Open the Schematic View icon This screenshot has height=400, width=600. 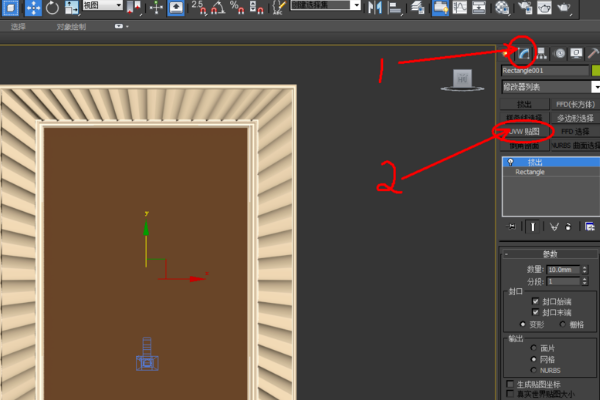479,7
